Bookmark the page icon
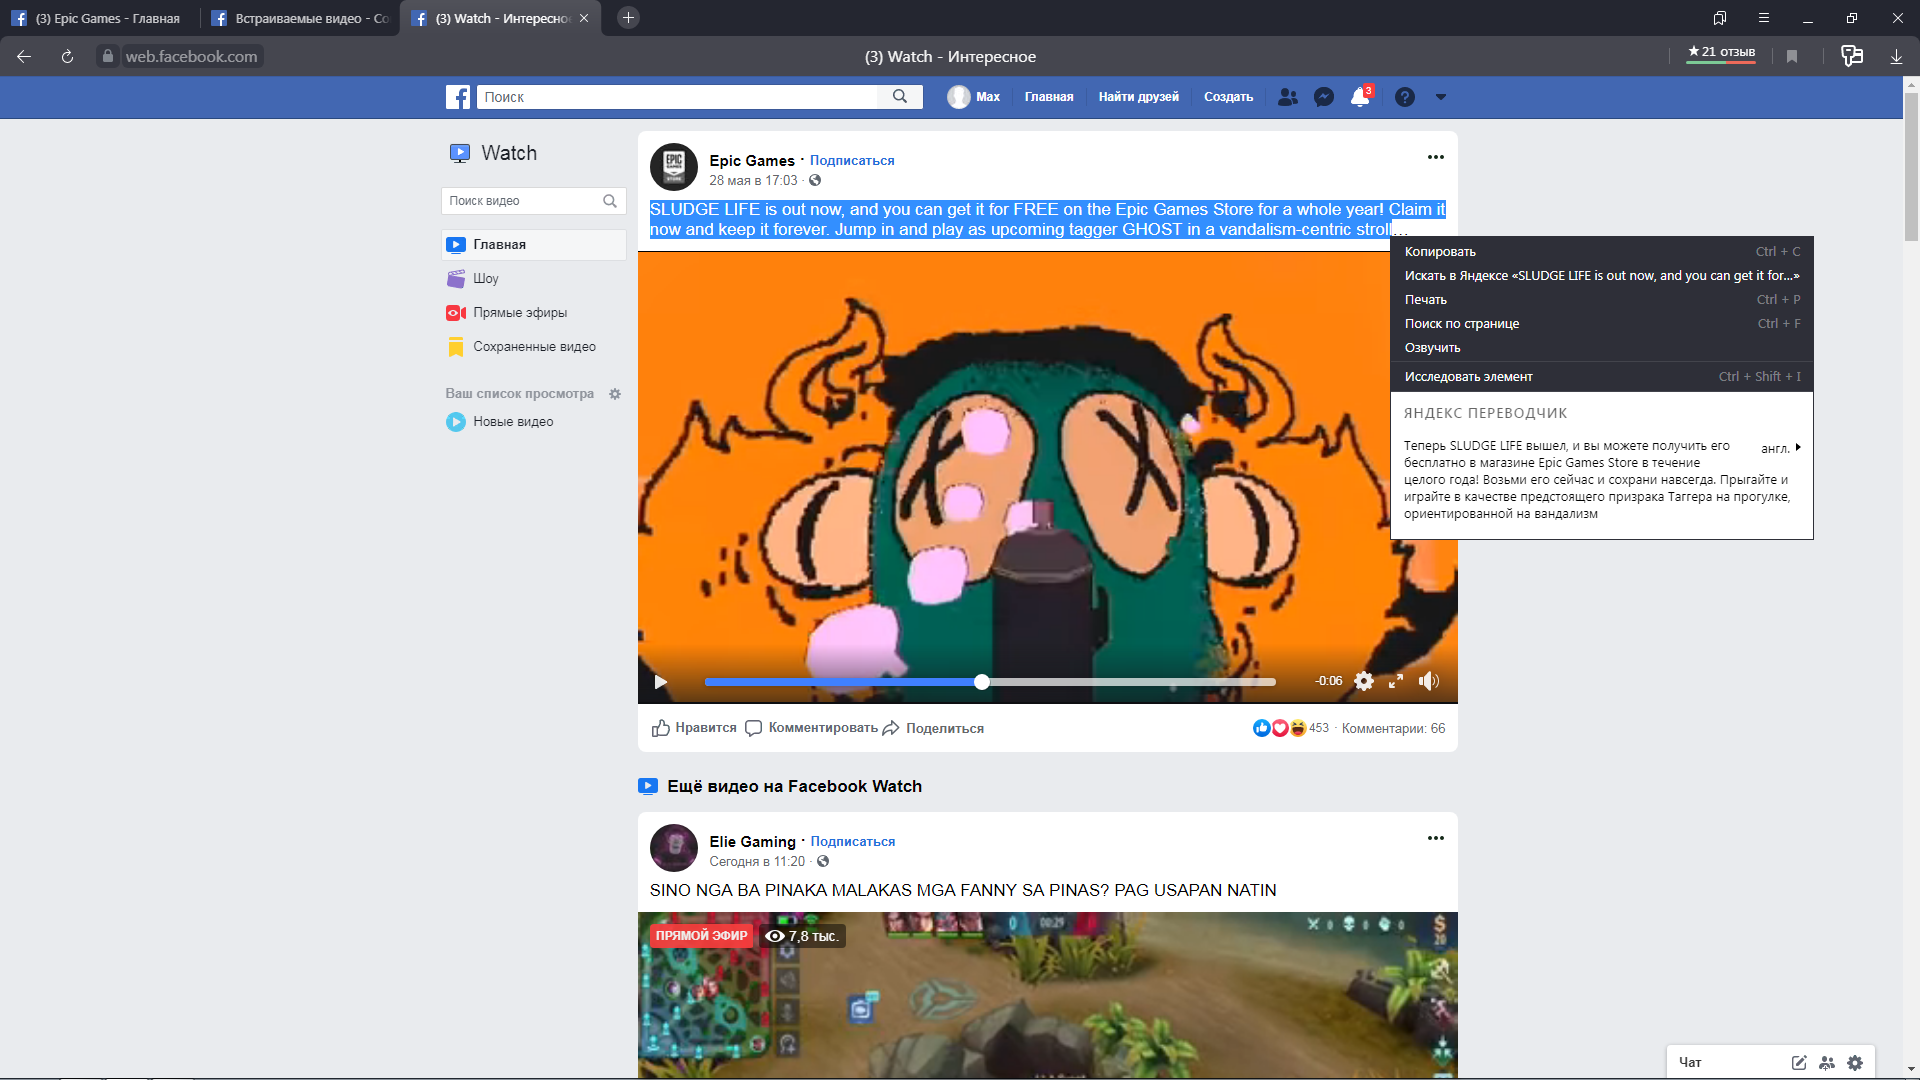This screenshot has width=1920, height=1080. [1792, 57]
